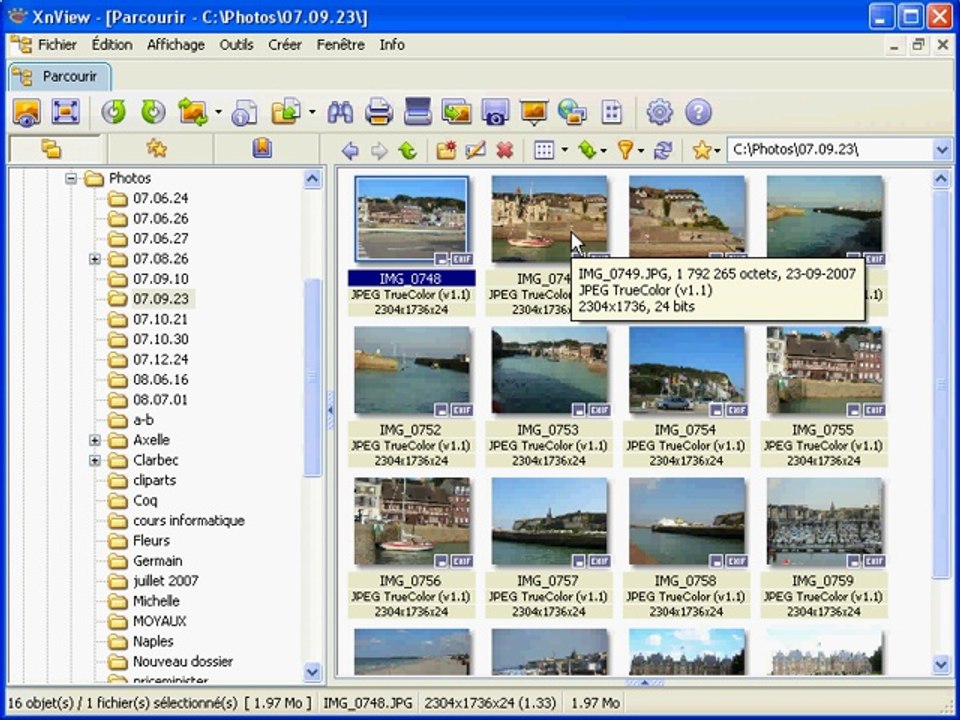Screen dimensions: 960x720
Task: Start the slideshow icon
Action: 534,113
